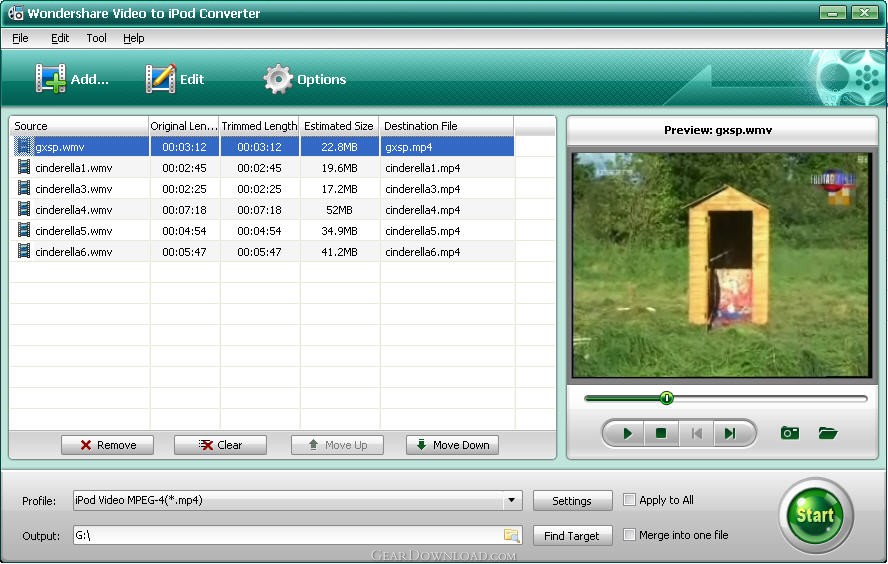Open profile Settings button
This screenshot has width=888, height=564.
(x=573, y=501)
